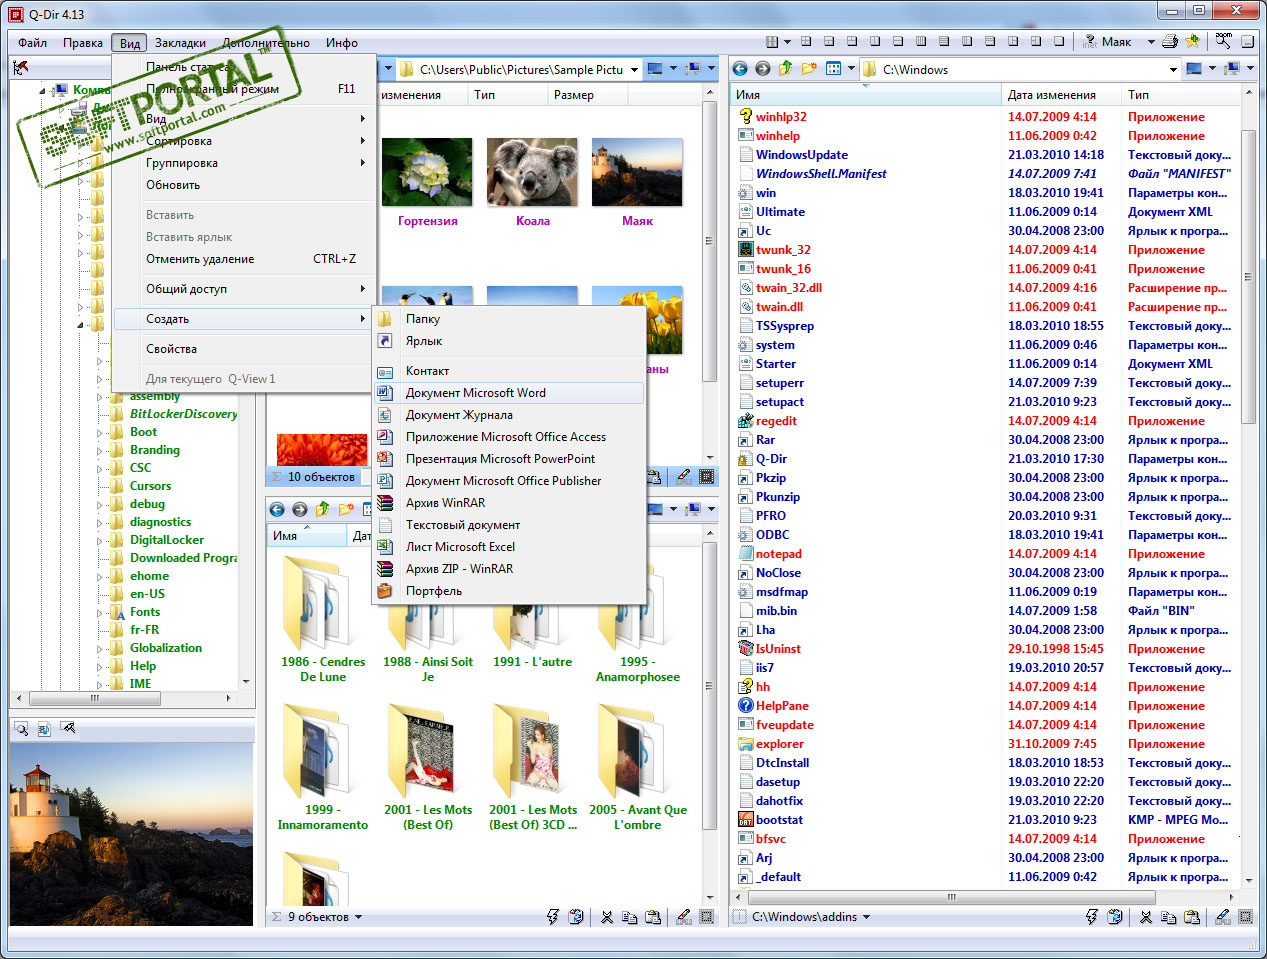Open Сортировка submenu

coord(243,141)
